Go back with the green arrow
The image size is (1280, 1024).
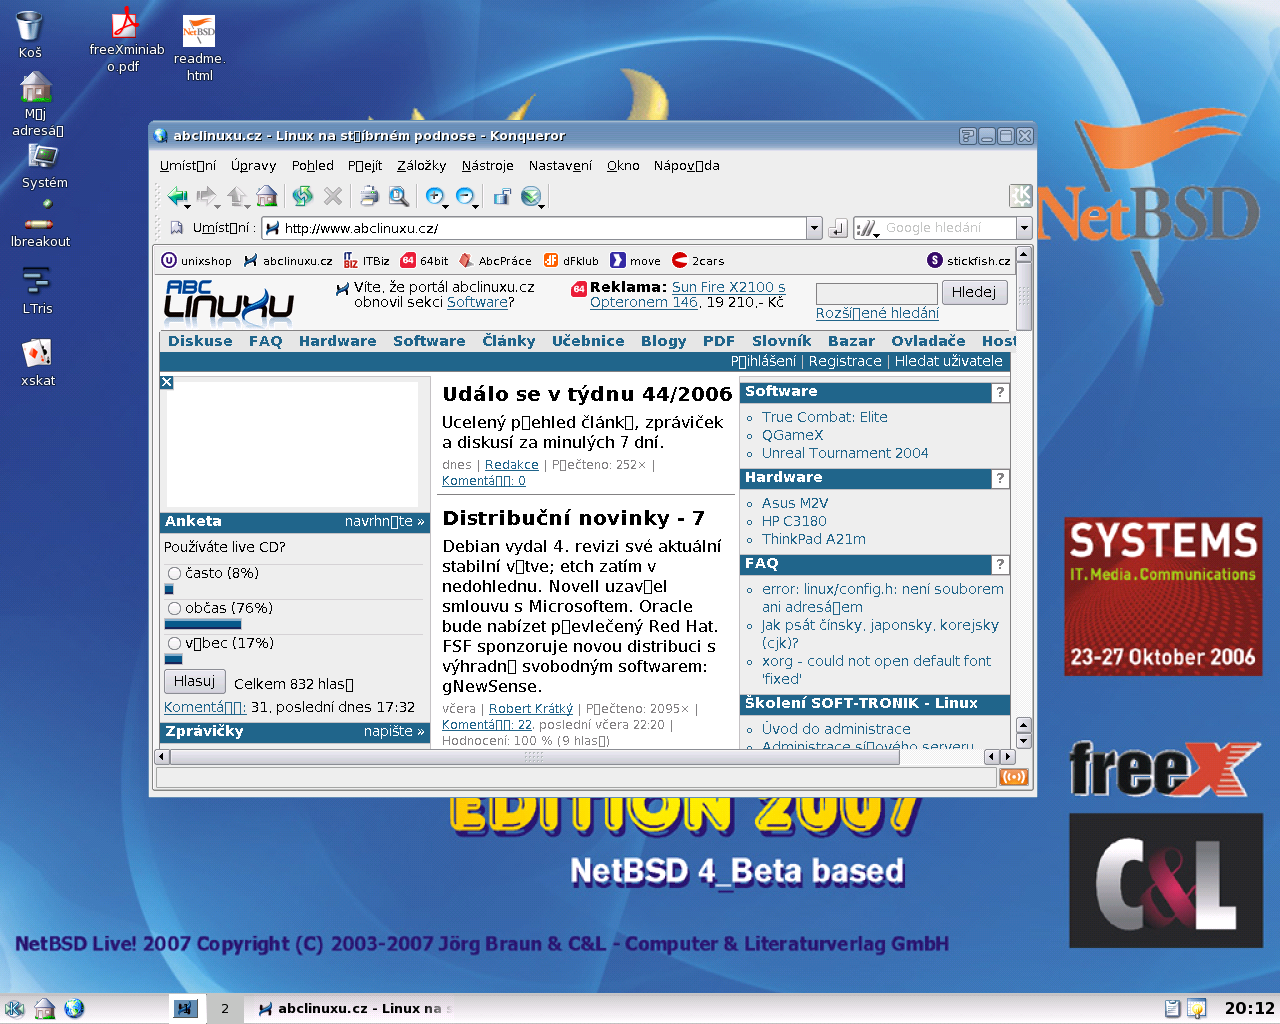point(178,196)
